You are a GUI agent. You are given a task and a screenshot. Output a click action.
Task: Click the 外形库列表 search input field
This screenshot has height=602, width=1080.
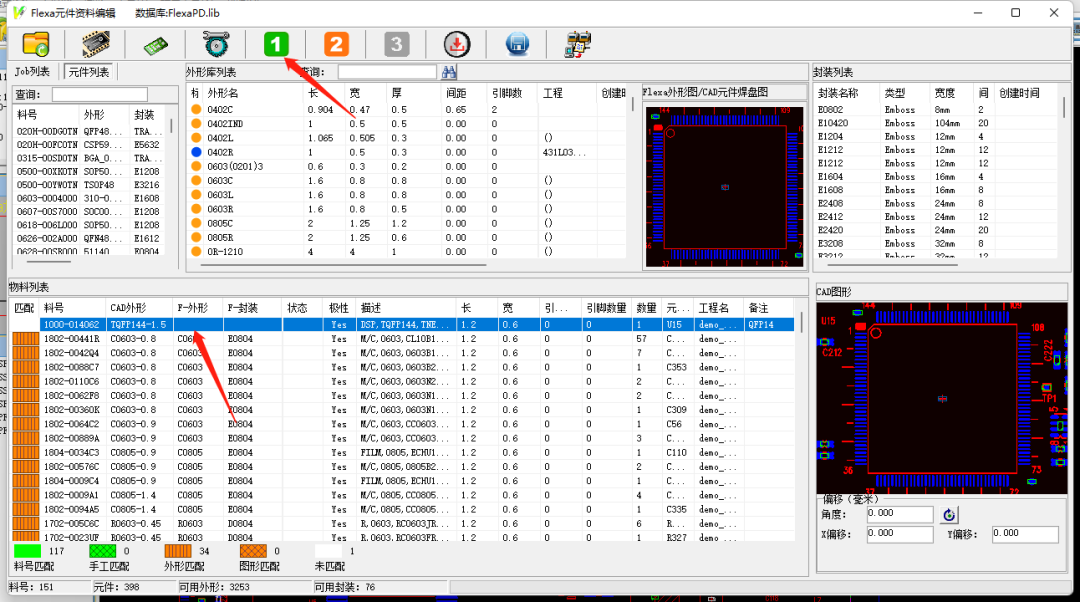pos(387,72)
